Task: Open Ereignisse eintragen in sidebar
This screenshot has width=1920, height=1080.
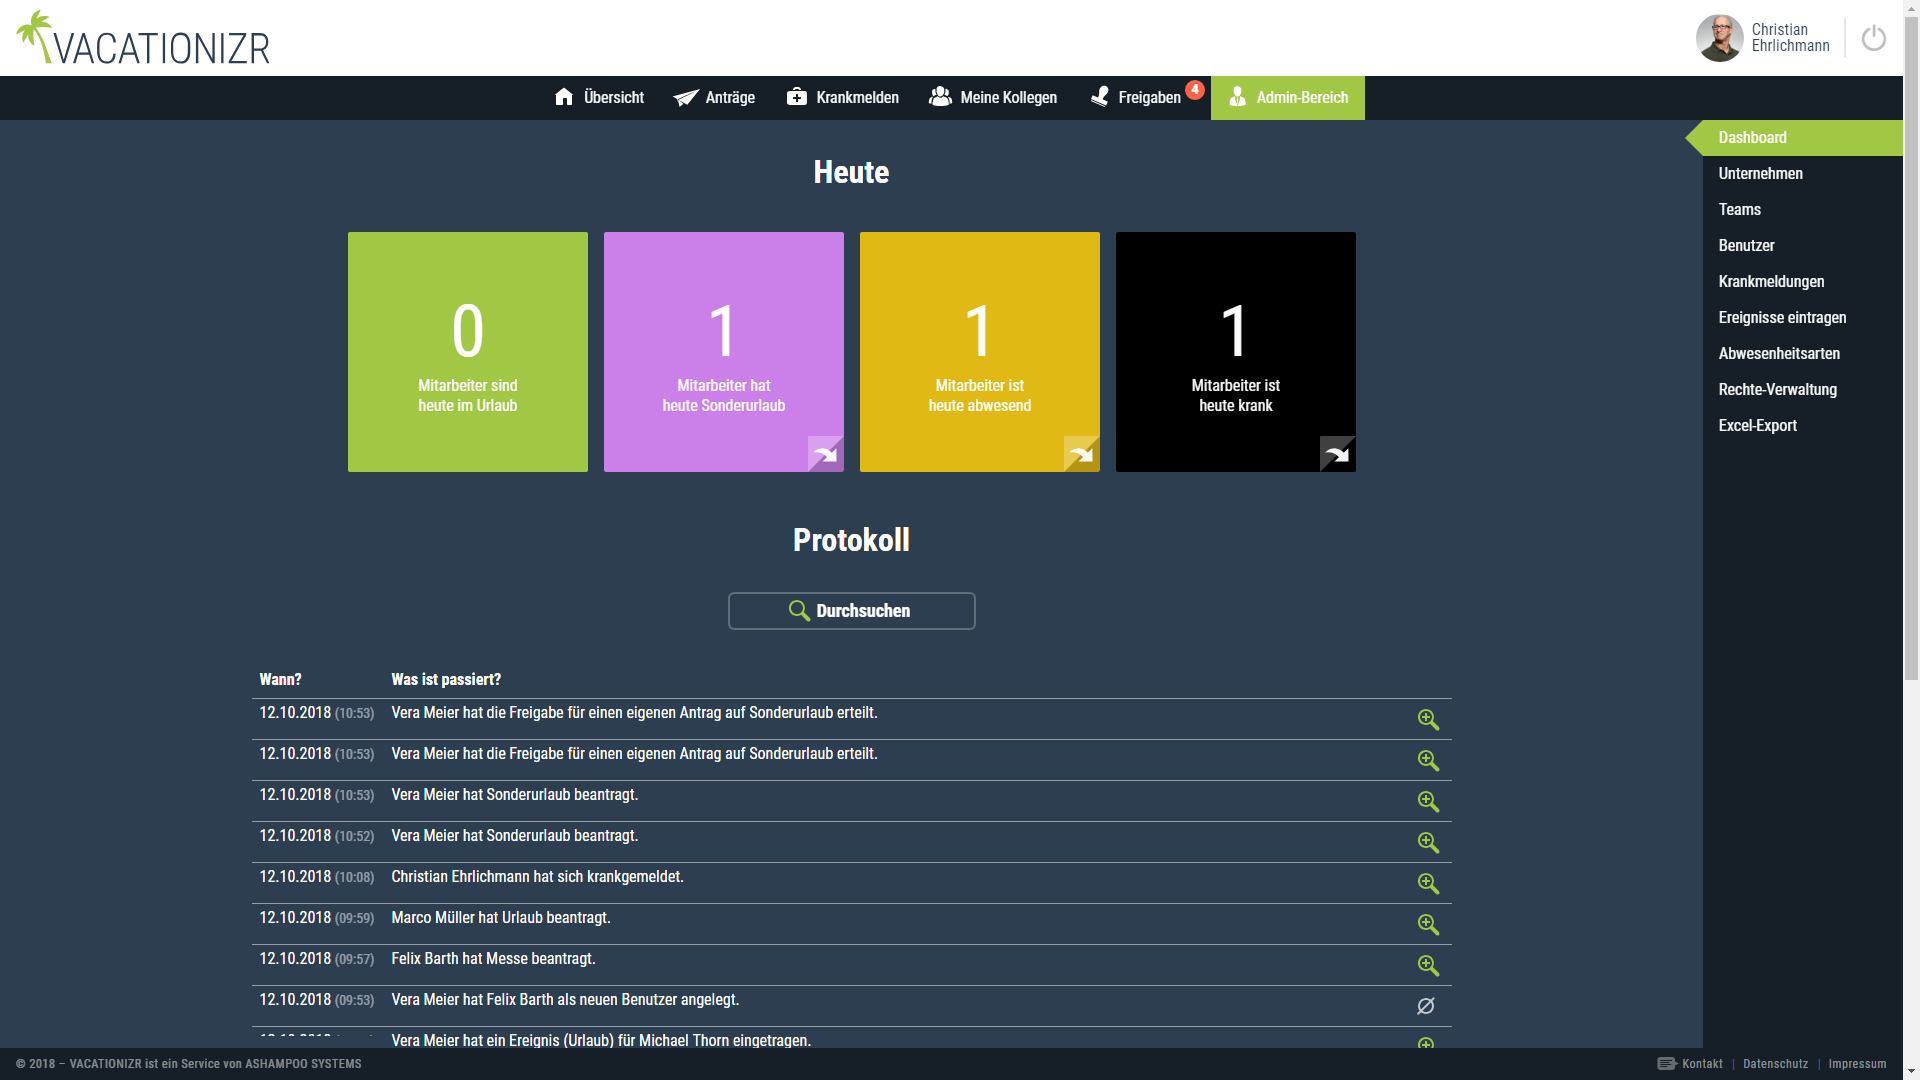Action: (1802, 318)
